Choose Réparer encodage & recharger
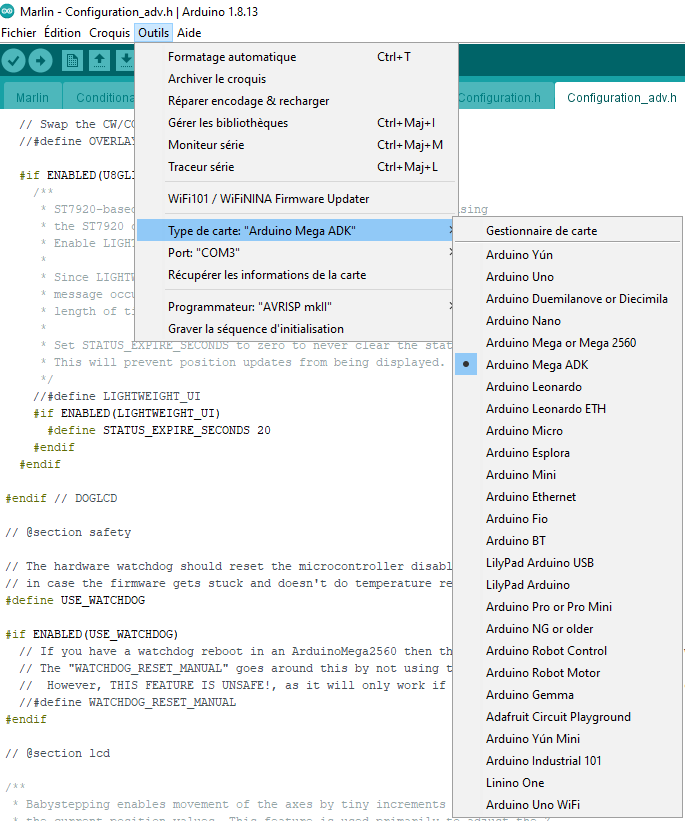This screenshot has width=685, height=821. [x=296, y=101]
